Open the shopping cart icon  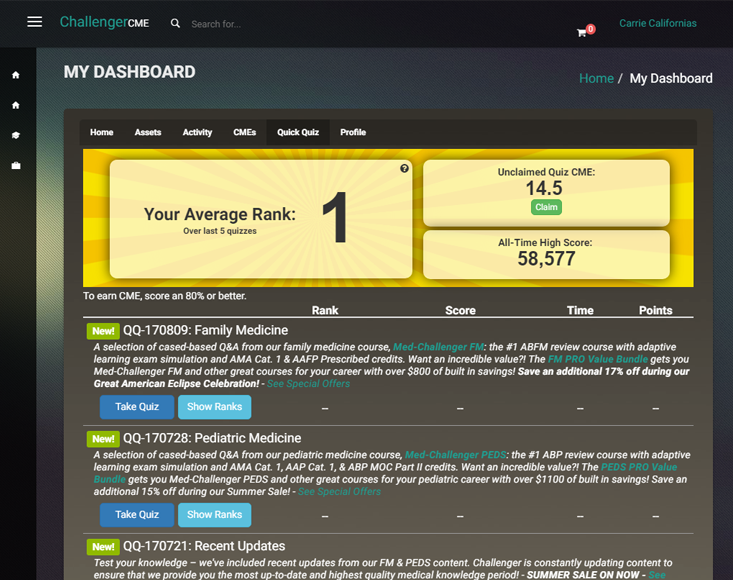(582, 33)
